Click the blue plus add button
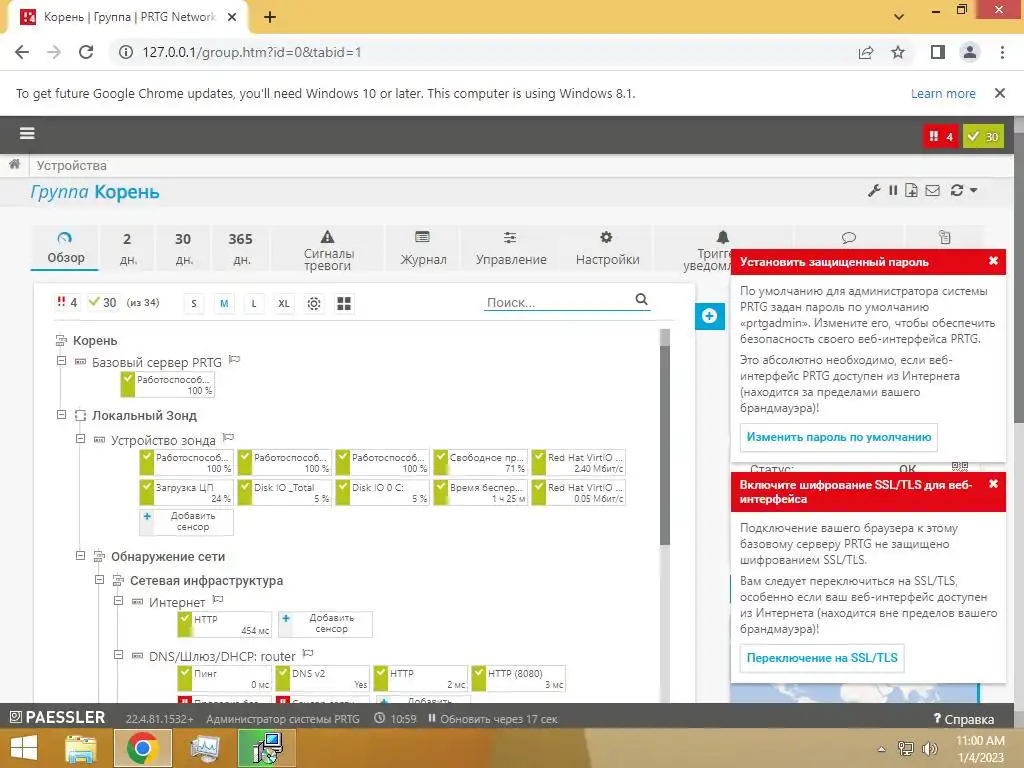Image resolution: width=1024 pixels, height=768 pixels. (x=710, y=317)
